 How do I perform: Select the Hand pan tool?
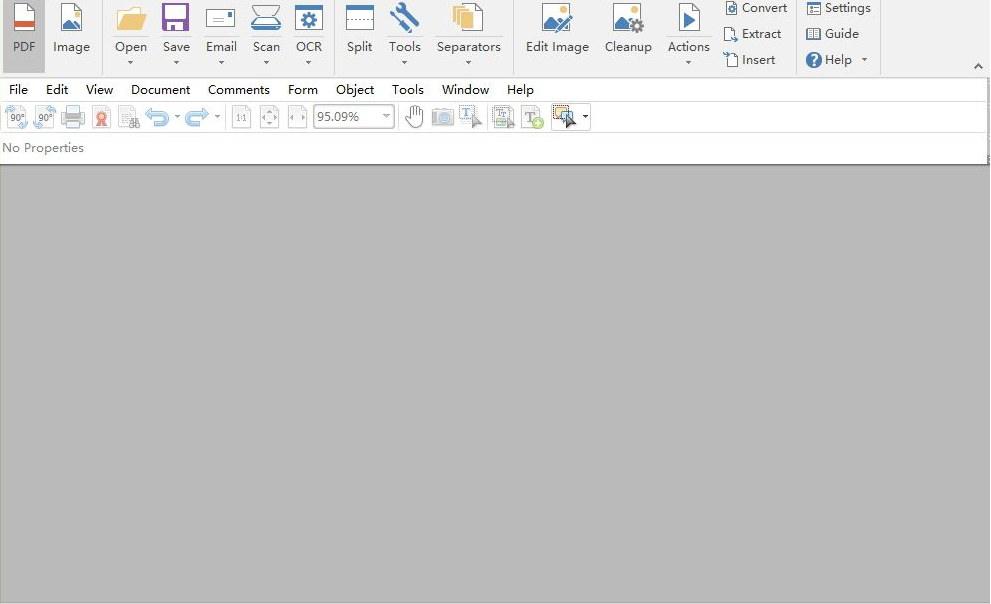(414, 117)
